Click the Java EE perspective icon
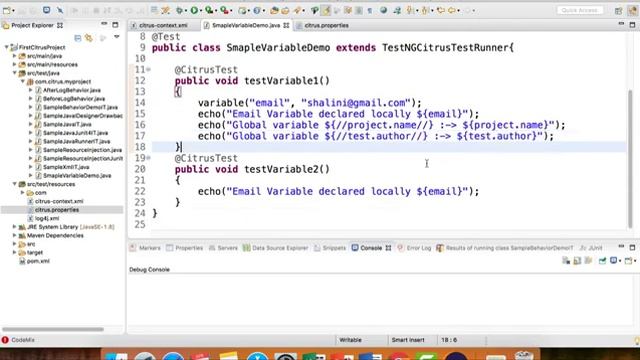The image size is (640, 360). click(632, 11)
